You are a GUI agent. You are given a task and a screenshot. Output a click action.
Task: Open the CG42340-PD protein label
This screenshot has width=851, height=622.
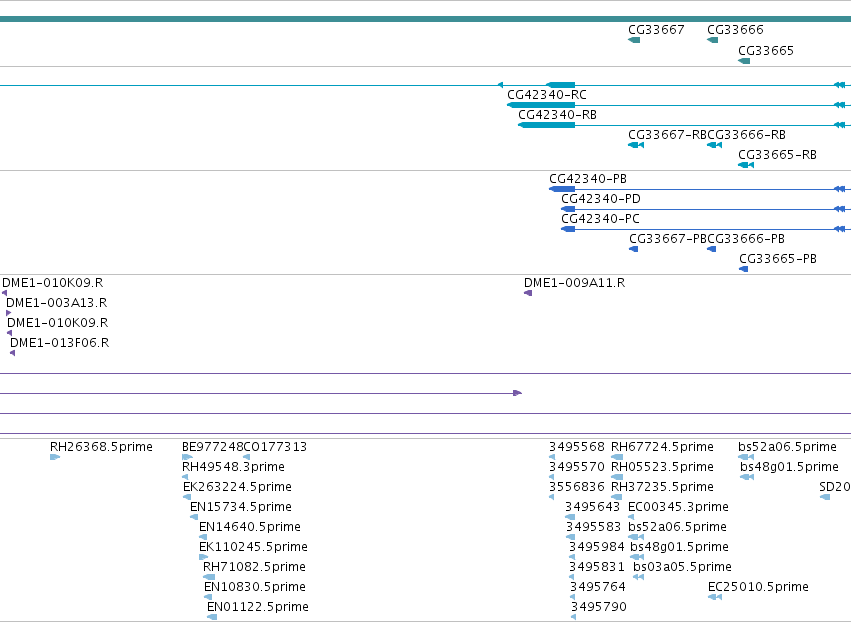point(601,199)
